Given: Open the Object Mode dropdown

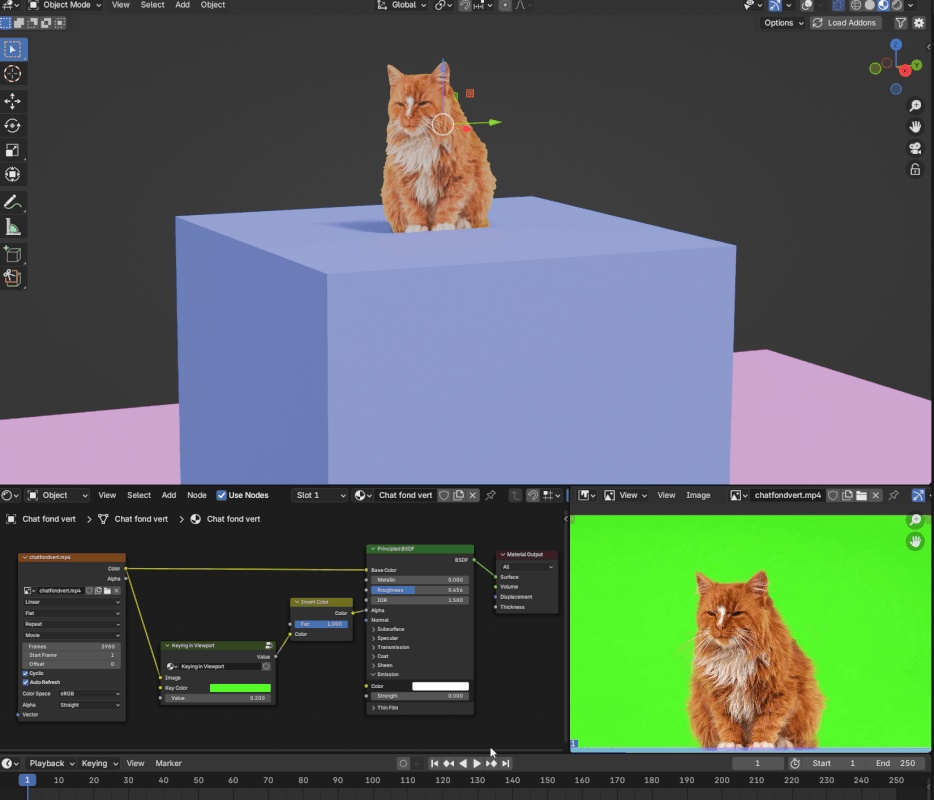Looking at the screenshot, I should tap(64, 5).
